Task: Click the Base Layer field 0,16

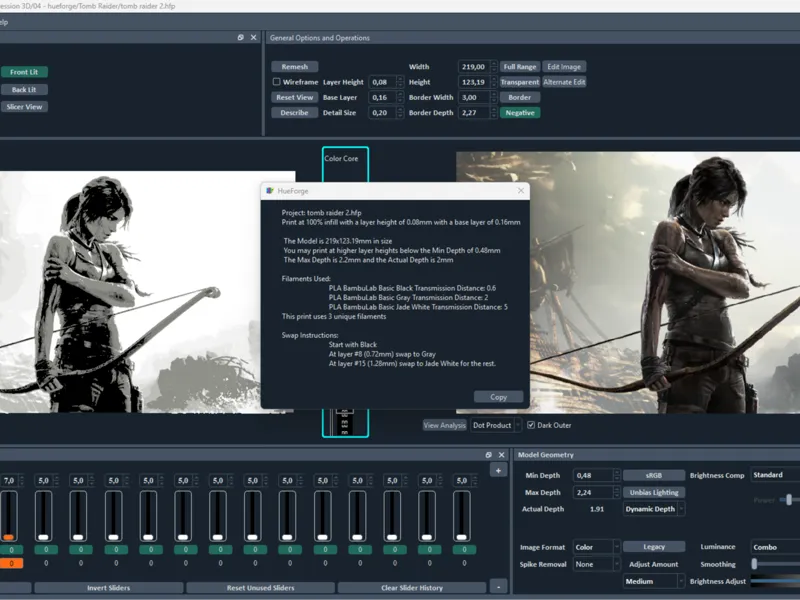Action: click(382, 97)
